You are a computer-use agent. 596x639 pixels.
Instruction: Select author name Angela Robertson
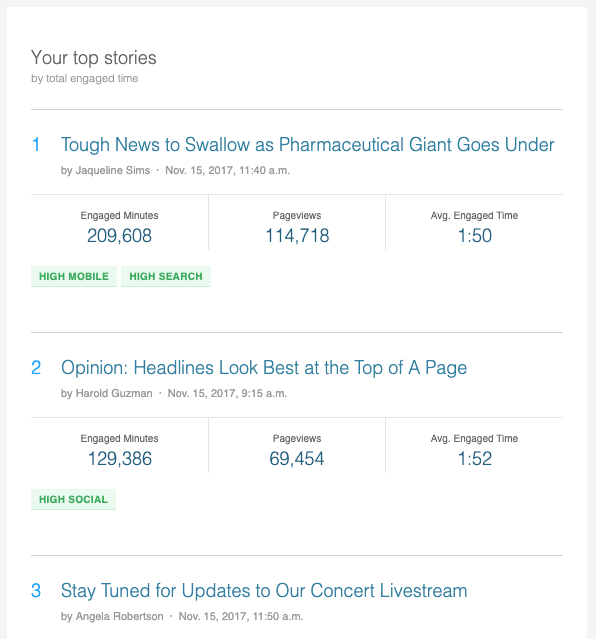pos(119,616)
